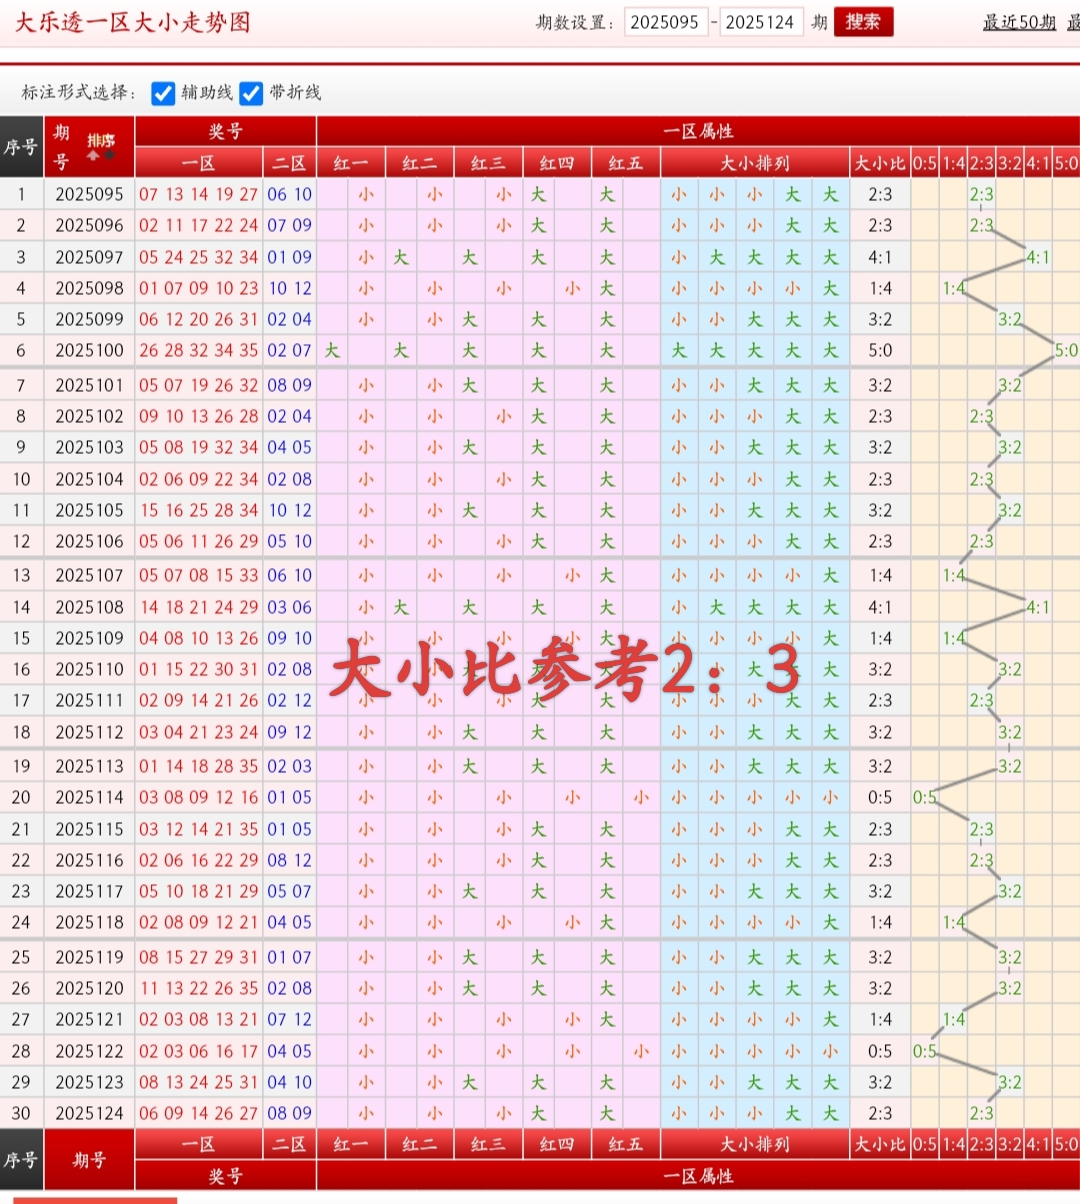This screenshot has height=1204, width=1080.
Task: Click the ascending sort arrow beside 排序
Action: click(92, 155)
